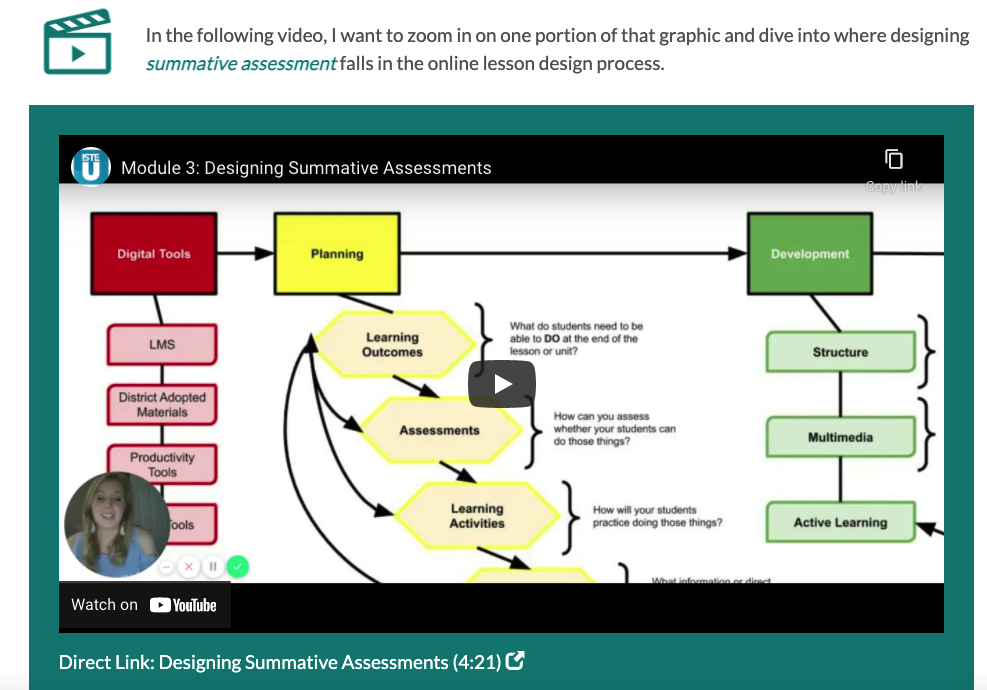Click the green Development box
This screenshot has width=987, height=690.
(810, 254)
